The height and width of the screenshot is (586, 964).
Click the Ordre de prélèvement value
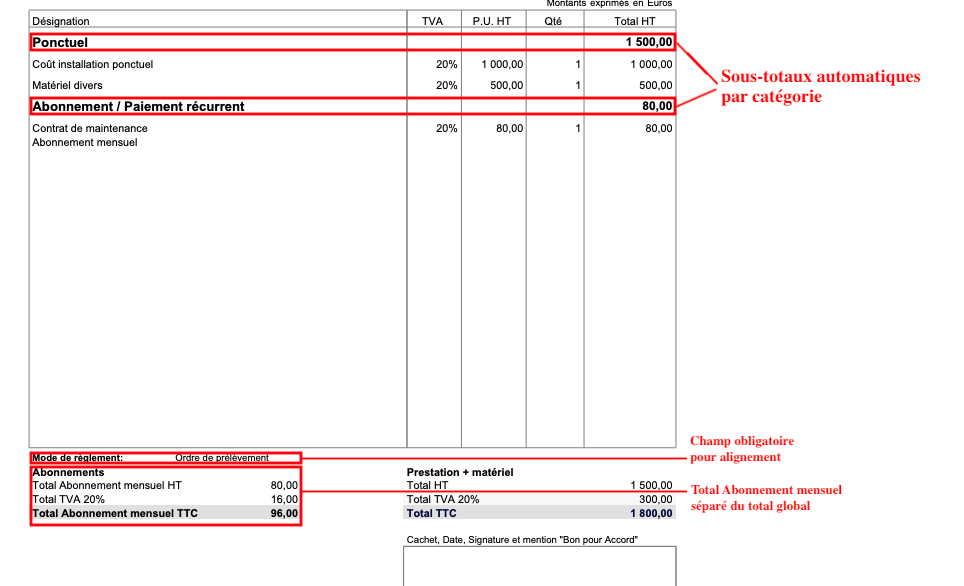[x=222, y=457]
